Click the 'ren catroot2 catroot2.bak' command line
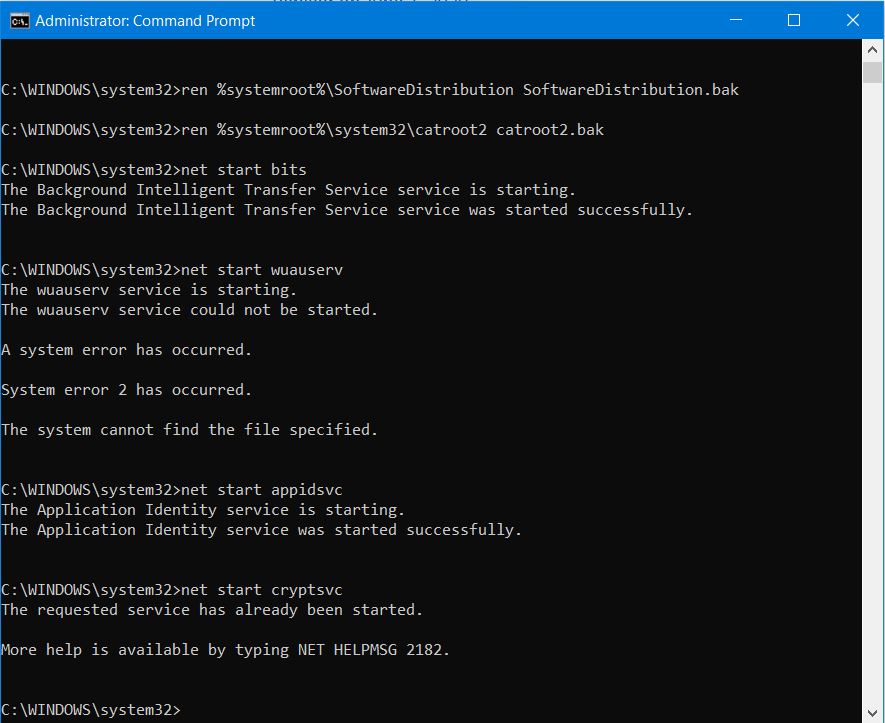 point(303,130)
